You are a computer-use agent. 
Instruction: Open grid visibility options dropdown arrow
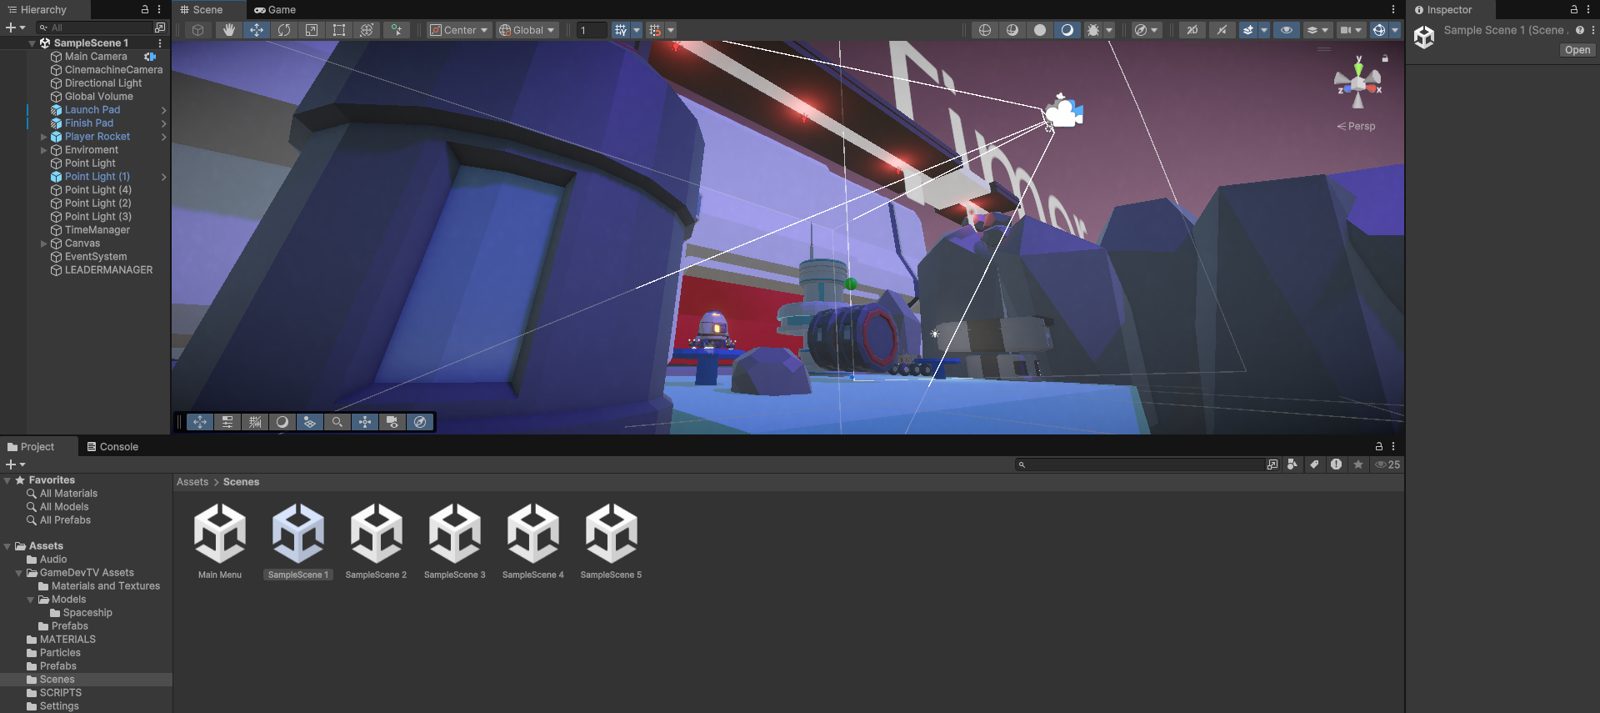[x=637, y=30]
